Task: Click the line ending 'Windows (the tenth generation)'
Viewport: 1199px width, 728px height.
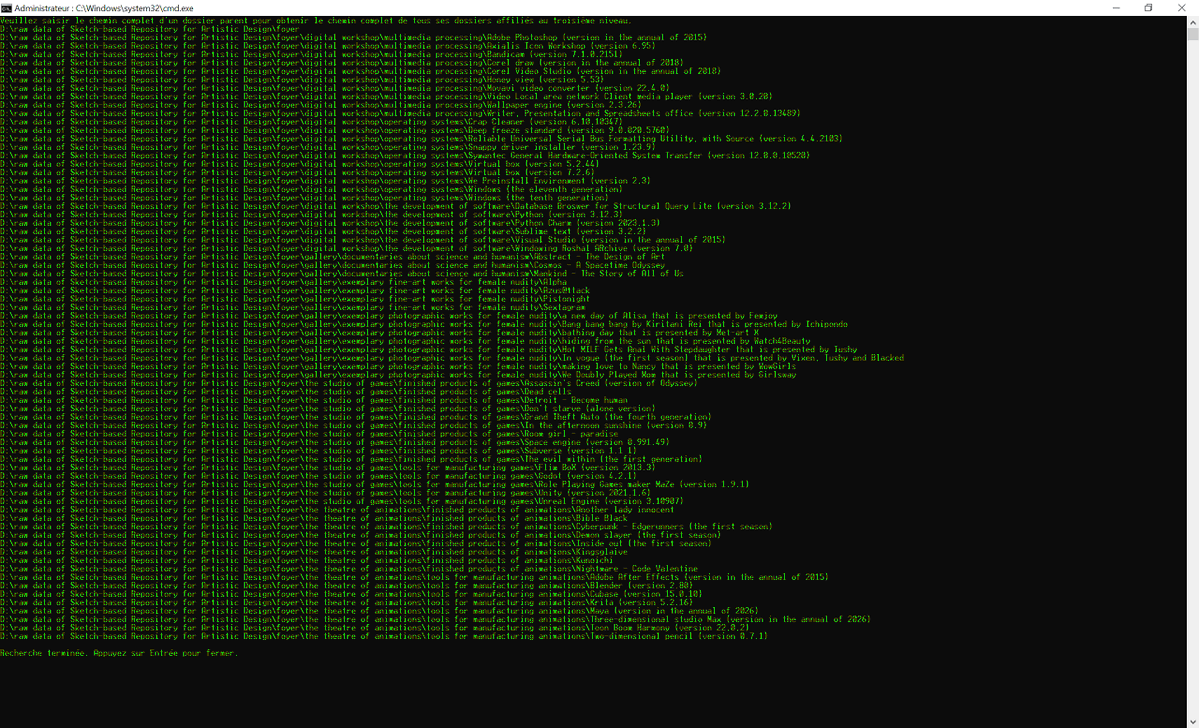Action: [x=304, y=197]
